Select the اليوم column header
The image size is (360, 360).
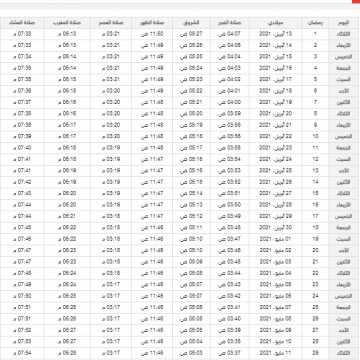[x=344, y=23]
